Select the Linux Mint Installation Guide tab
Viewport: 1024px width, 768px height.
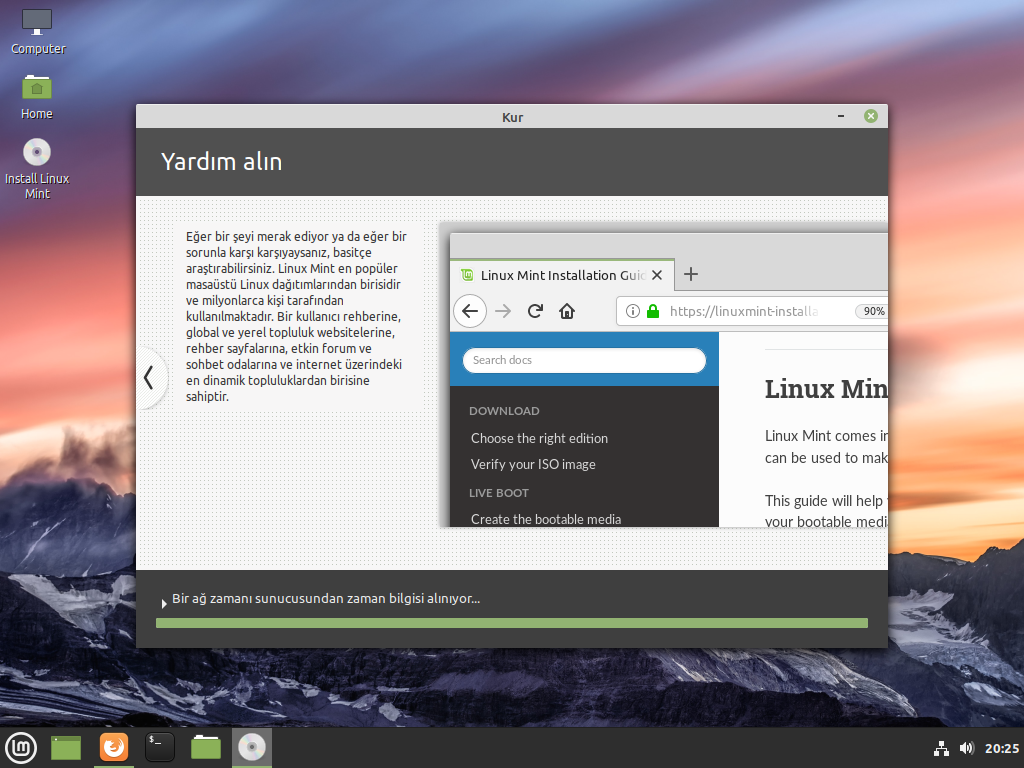pos(562,275)
